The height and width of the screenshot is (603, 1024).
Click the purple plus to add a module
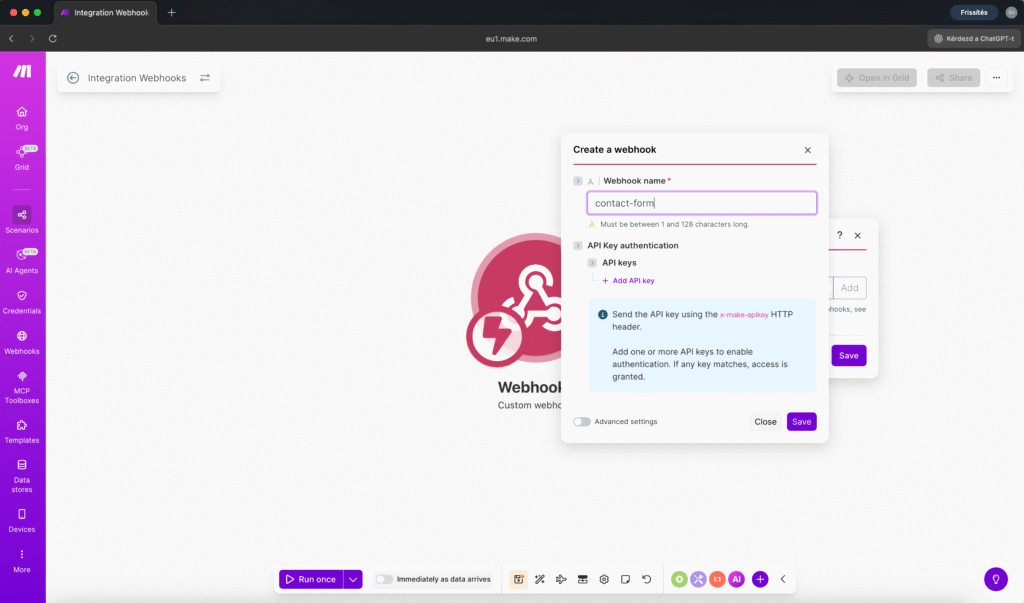point(760,579)
